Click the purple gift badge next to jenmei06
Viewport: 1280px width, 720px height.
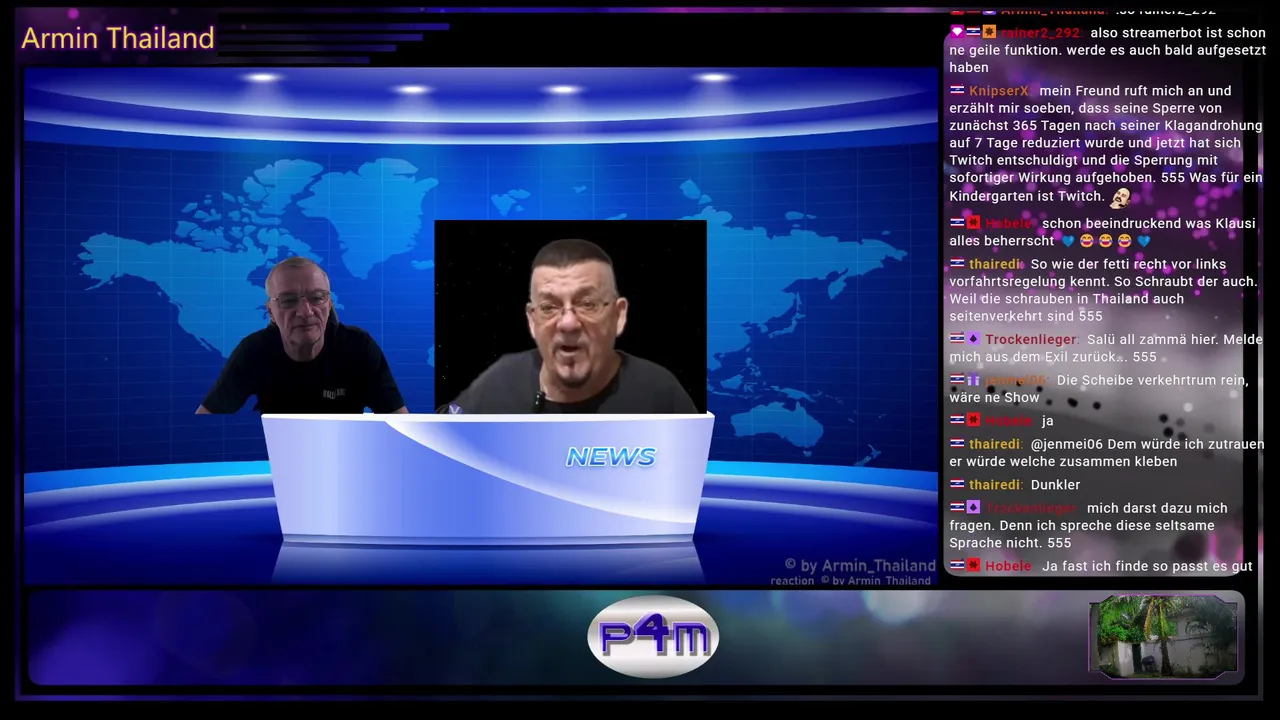[973, 381]
